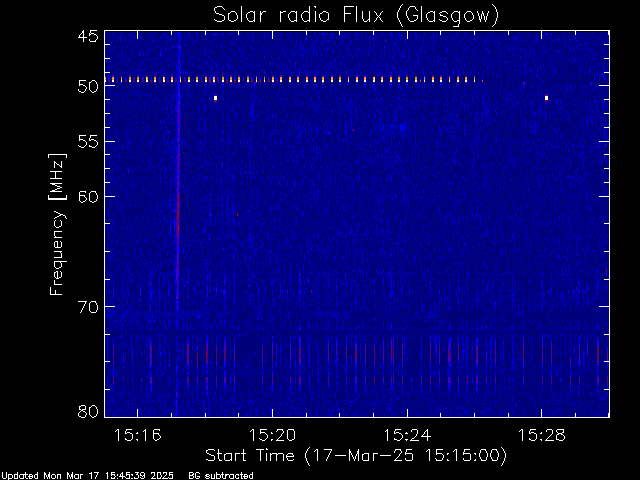Click the 15:28 time tick label

point(542,435)
